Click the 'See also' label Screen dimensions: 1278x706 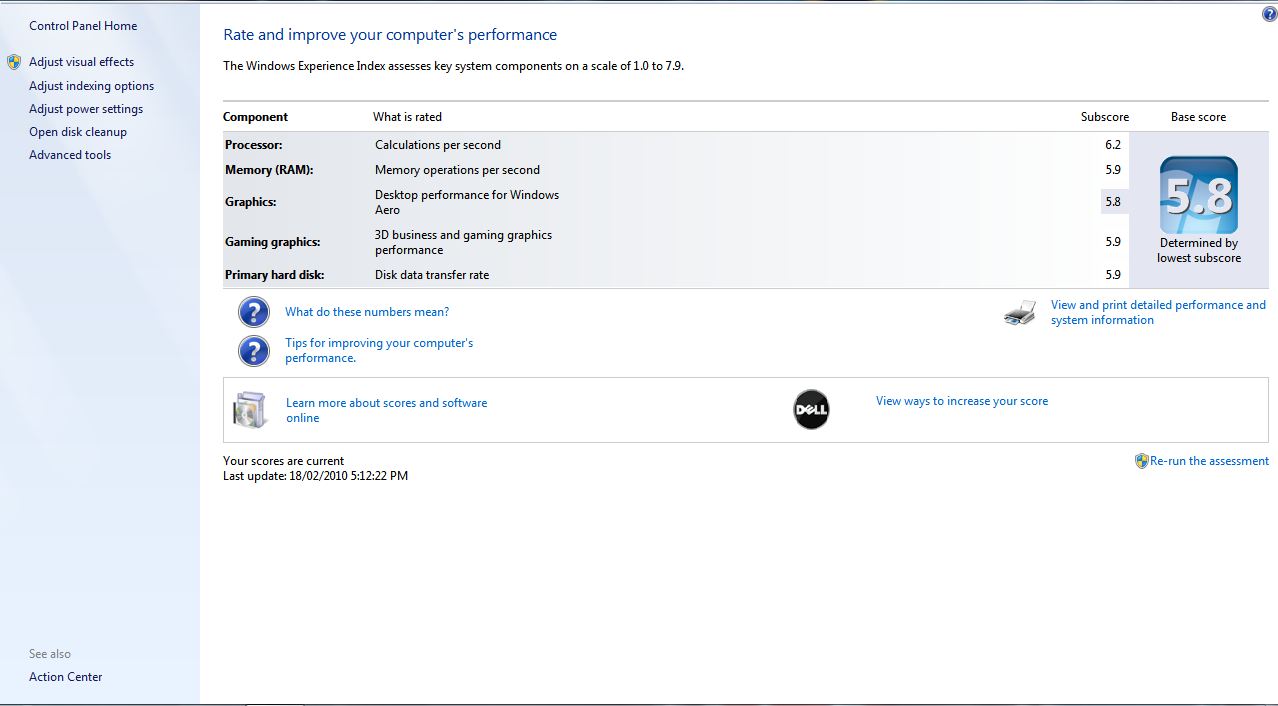coord(50,654)
